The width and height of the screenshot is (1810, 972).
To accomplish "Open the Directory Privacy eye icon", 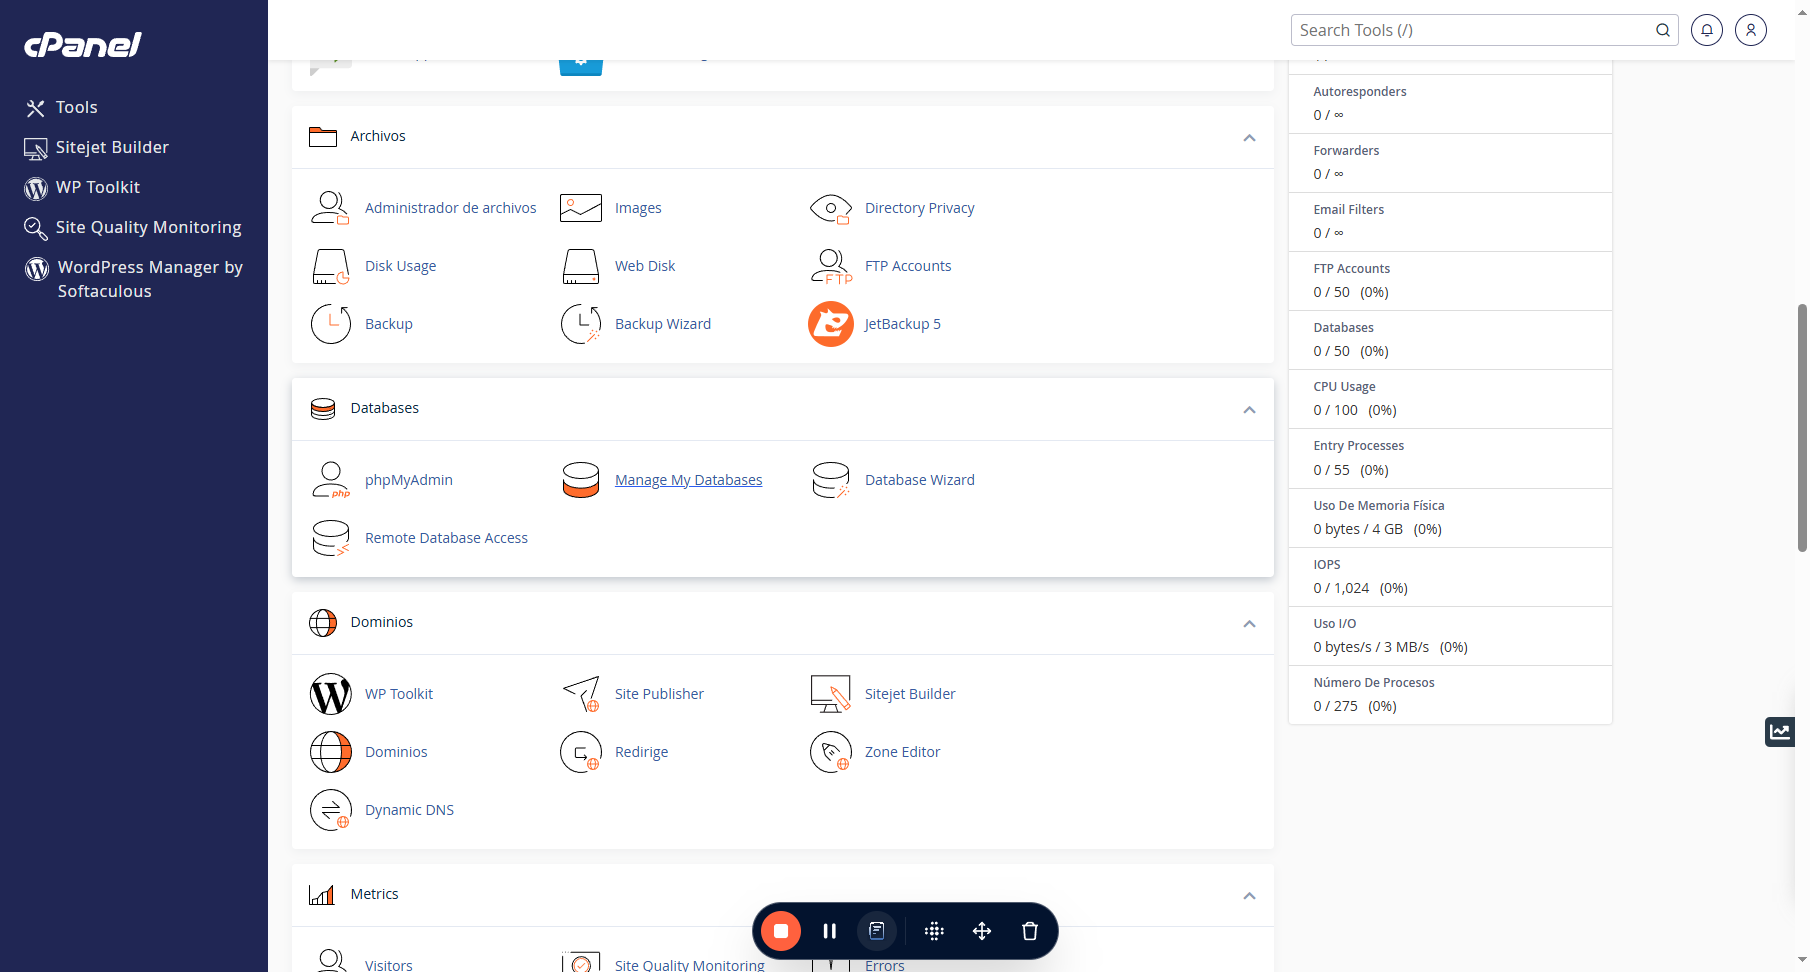I will click(x=831, y=208).
